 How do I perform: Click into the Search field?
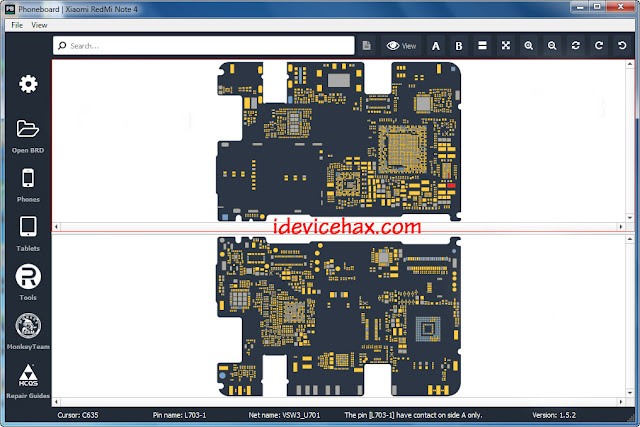pyautogui.click(x=203, y=46)
